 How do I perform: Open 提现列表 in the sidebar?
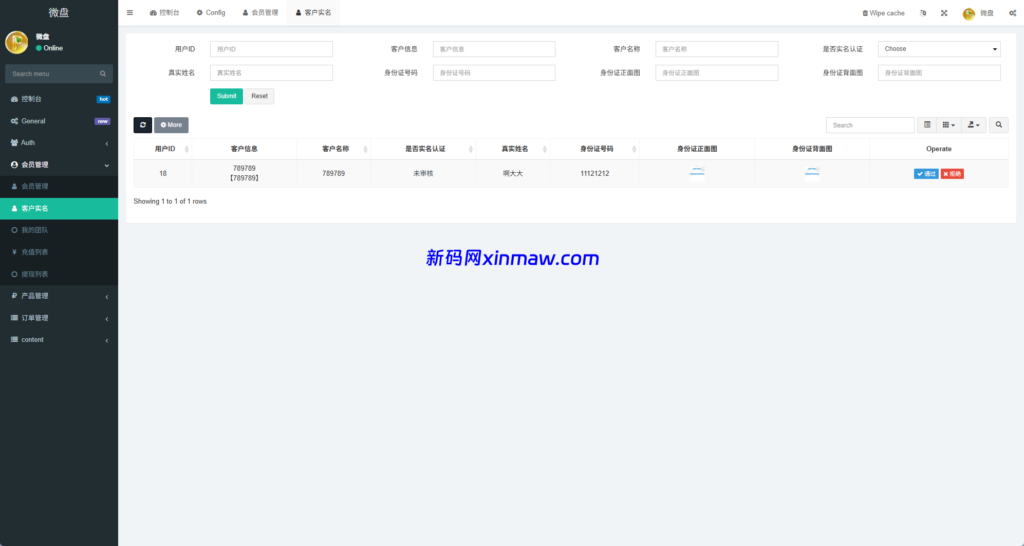coord(59,274)
